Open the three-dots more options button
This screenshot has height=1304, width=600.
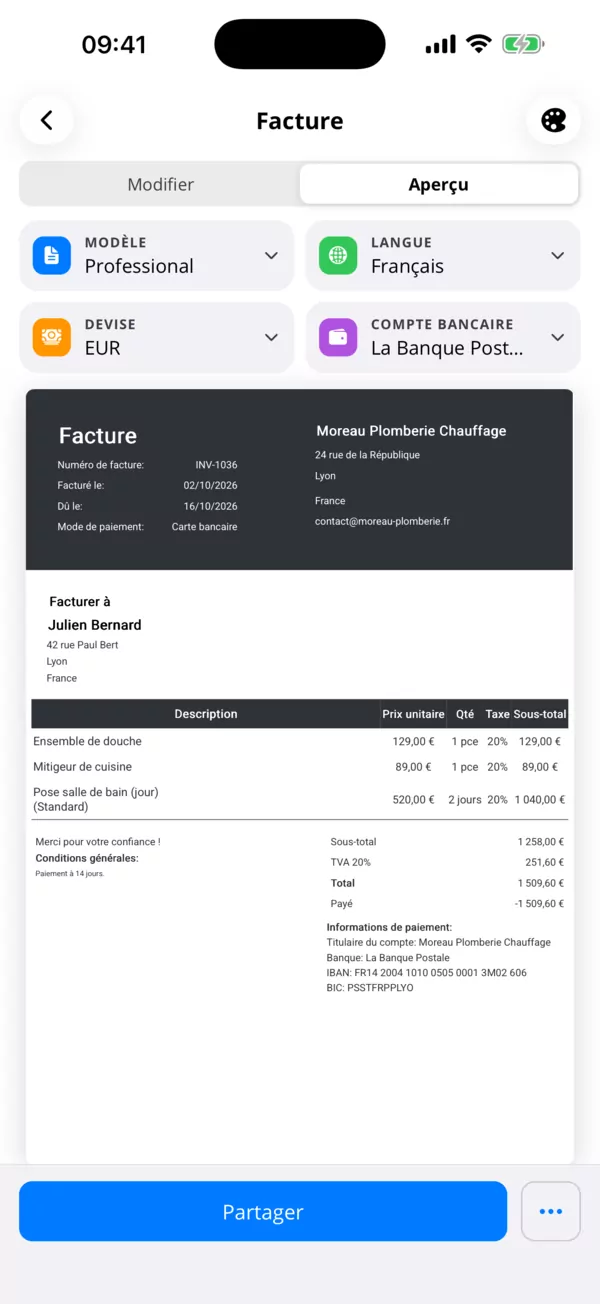point(551,1211)
